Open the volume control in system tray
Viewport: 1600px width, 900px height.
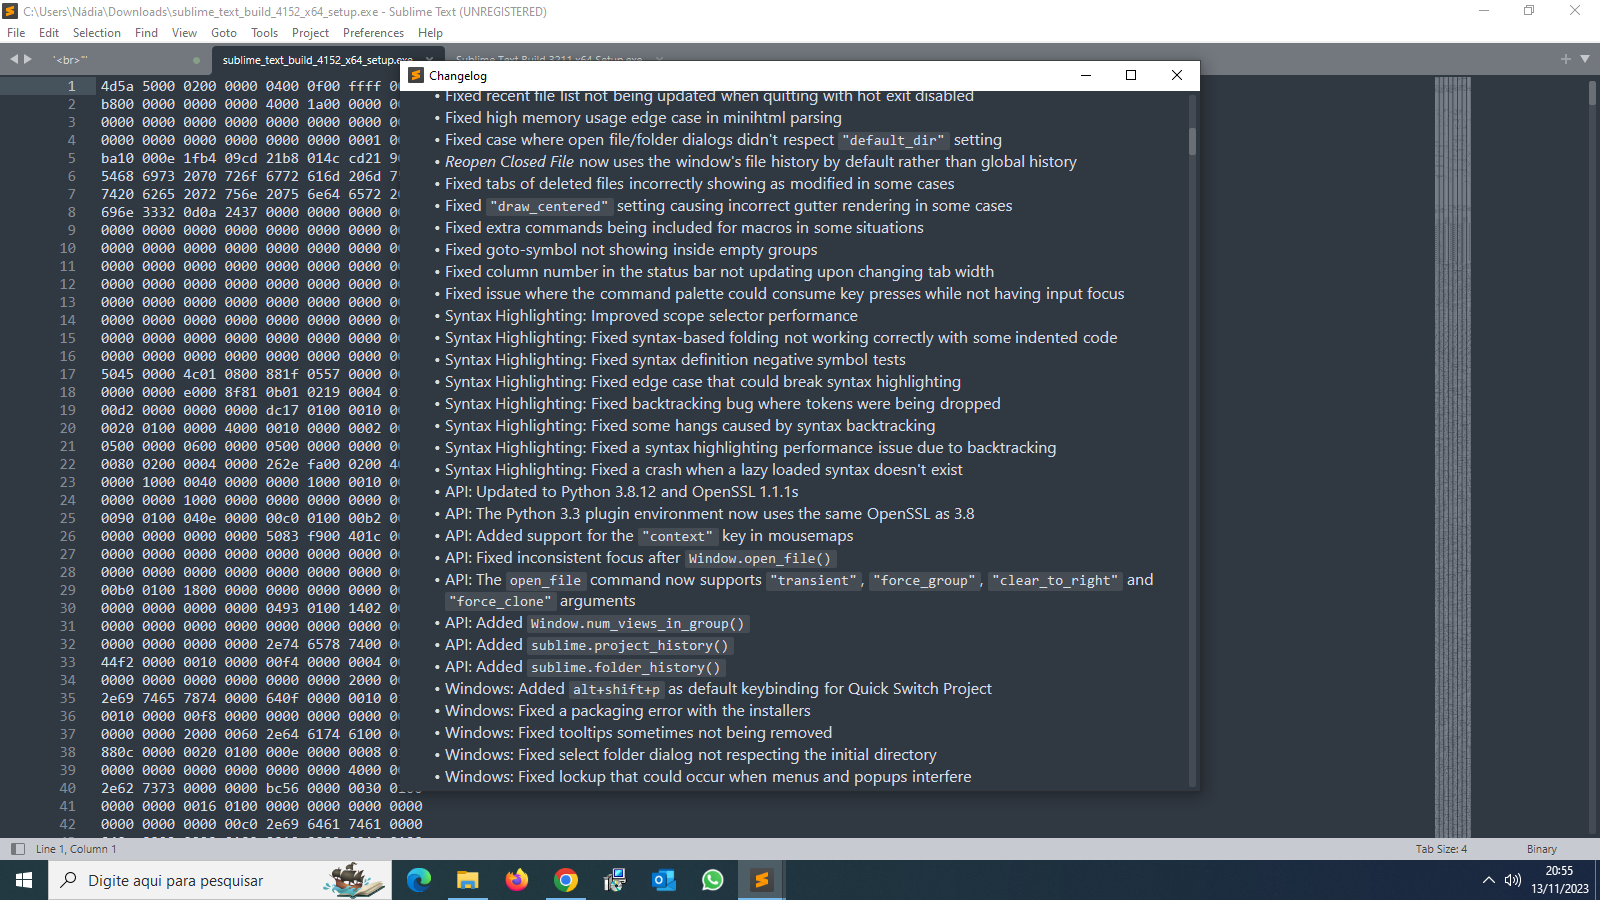pyautogui.click(x=1513, y=880)
